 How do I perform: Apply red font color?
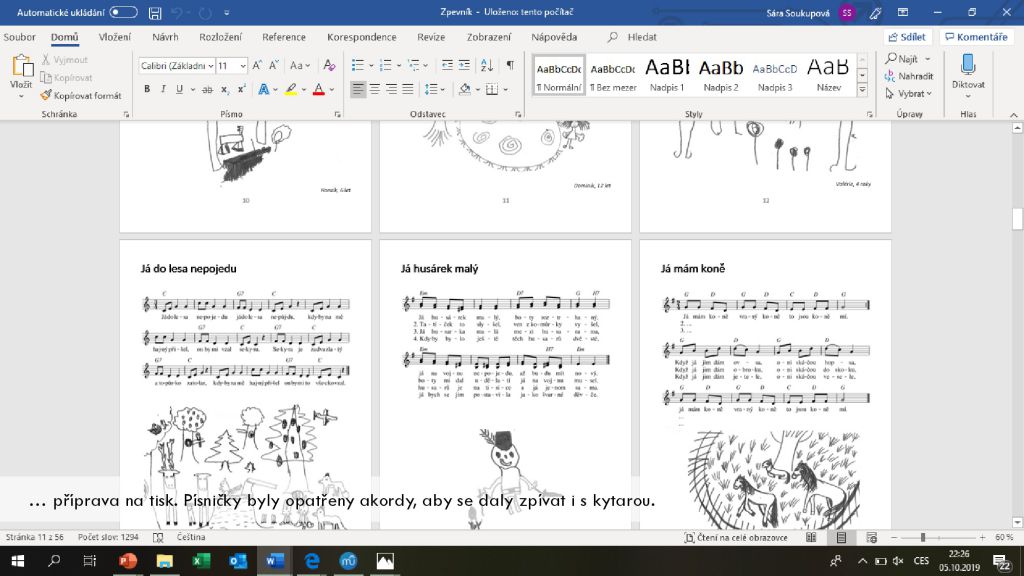pos(319,89)
